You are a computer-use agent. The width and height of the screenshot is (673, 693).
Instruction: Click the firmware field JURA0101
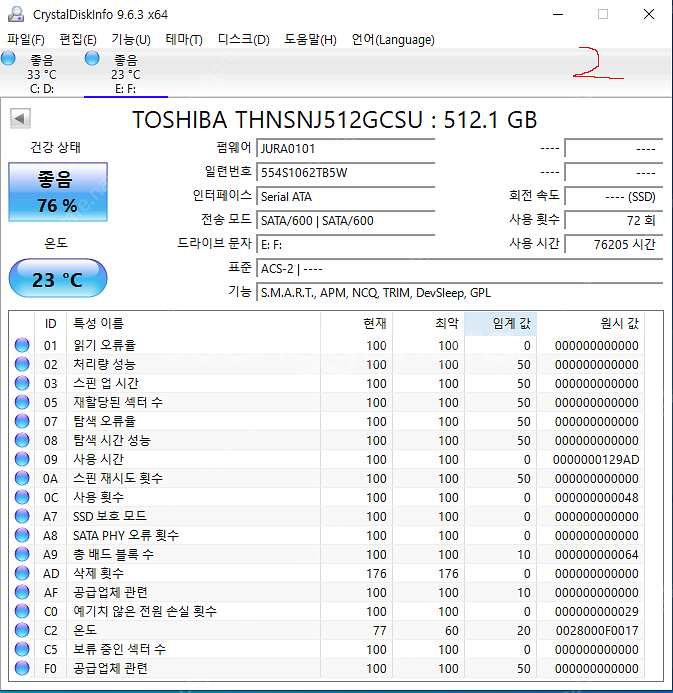346,148
